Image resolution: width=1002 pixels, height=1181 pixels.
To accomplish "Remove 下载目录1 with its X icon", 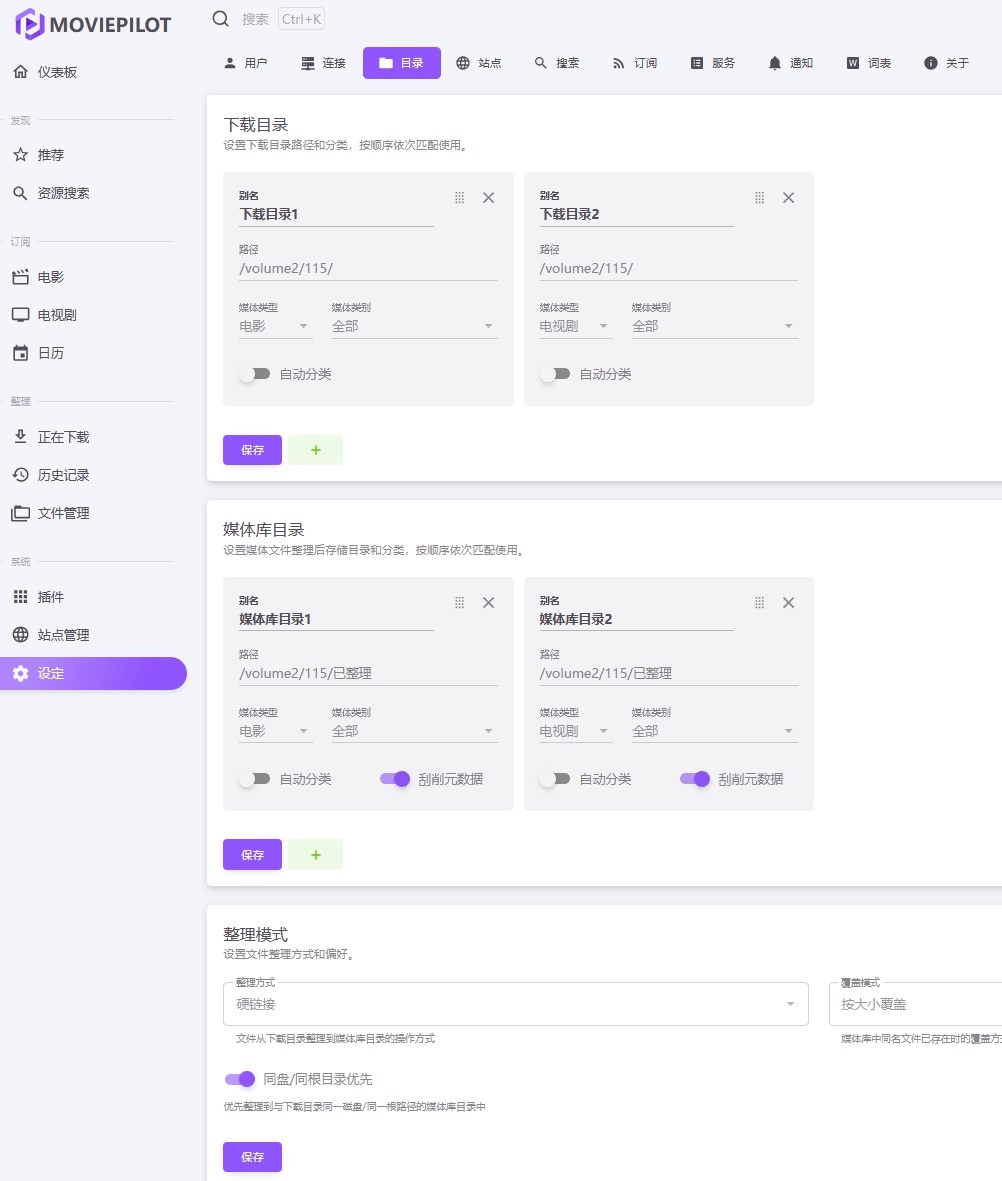I will click(488, 198).
